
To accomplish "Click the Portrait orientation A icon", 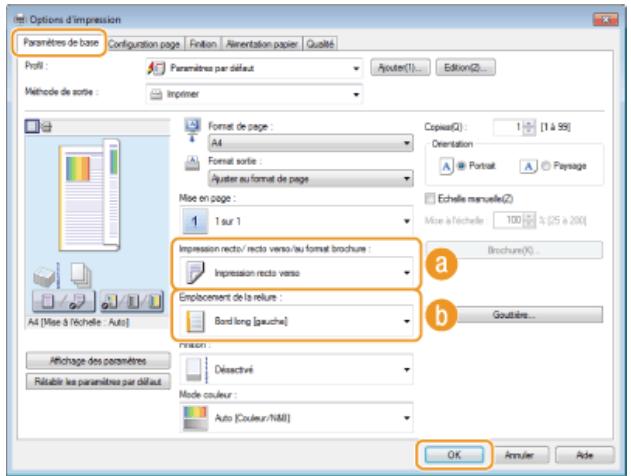I will pyautogui.click(x=446, y=166).
